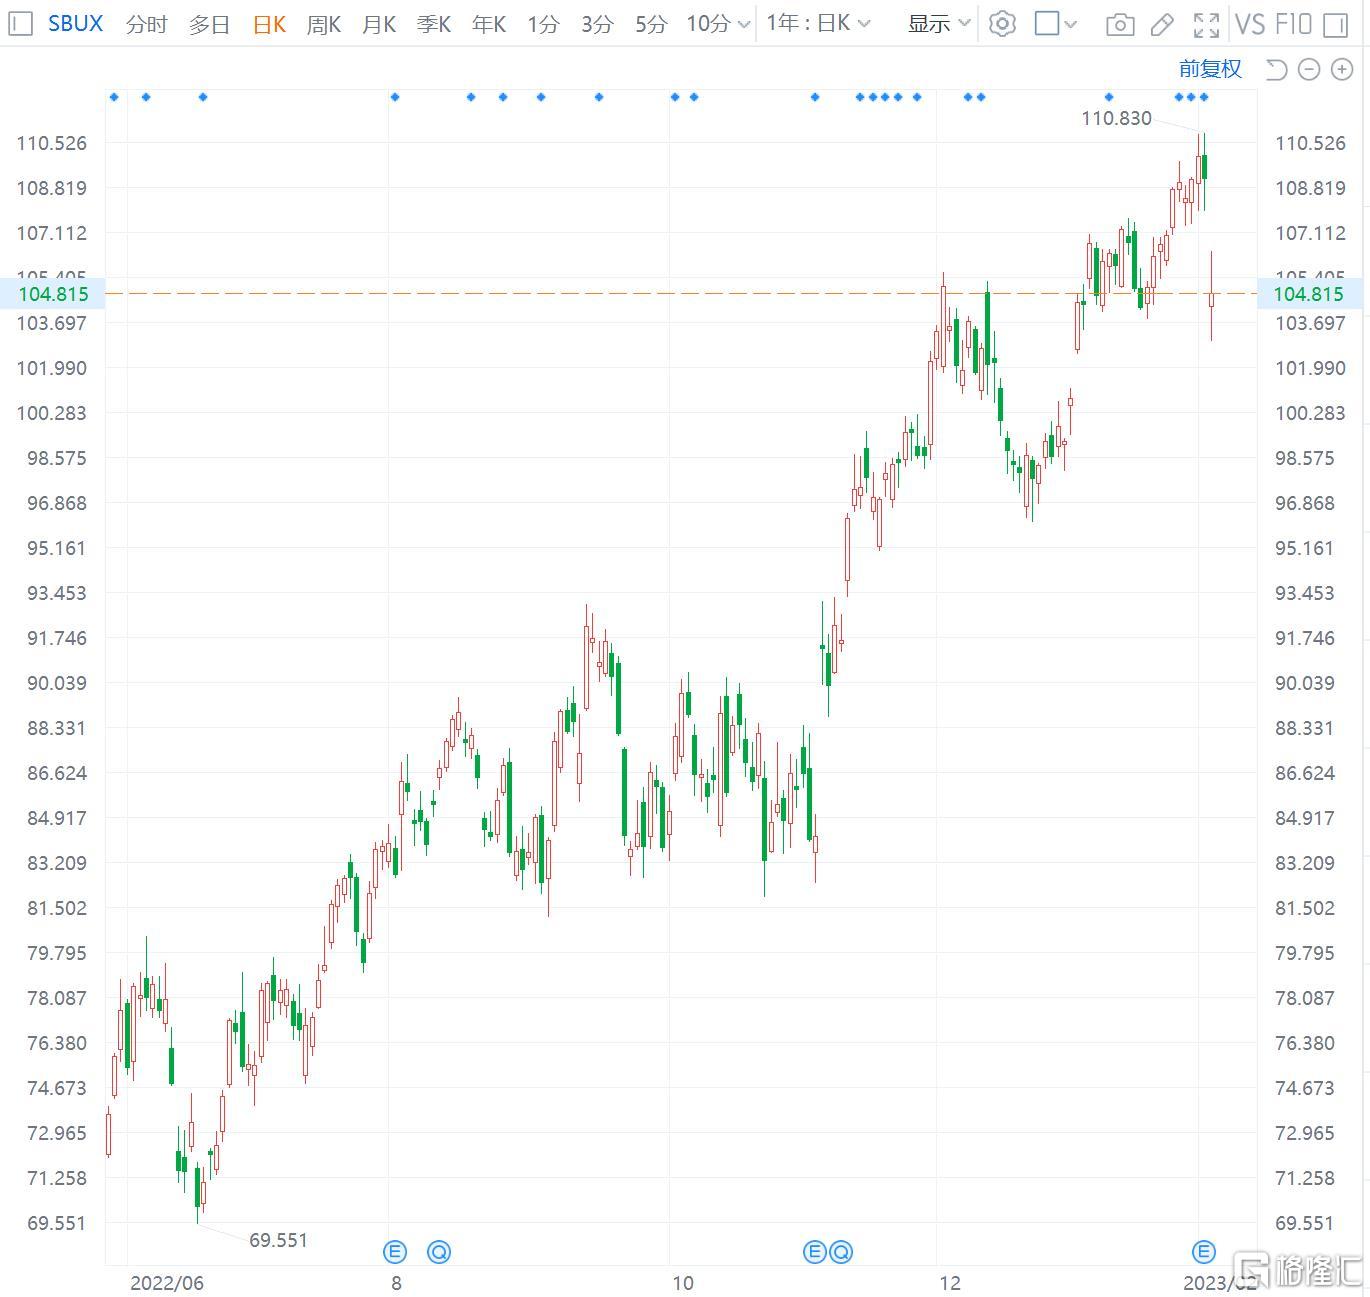Toggle the left sidebar panel
Screen dimensions: 1370x1297
(20, 24)
